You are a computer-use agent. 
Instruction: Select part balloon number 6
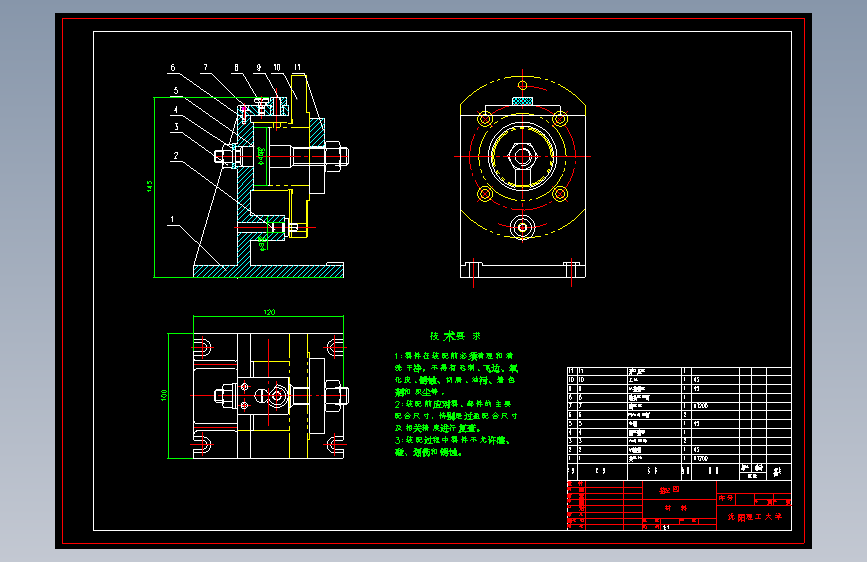click(x=173, y=67)
